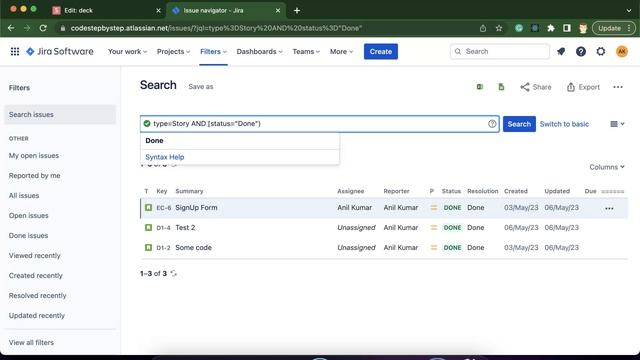Open Done issues filter

click(29, 236)
